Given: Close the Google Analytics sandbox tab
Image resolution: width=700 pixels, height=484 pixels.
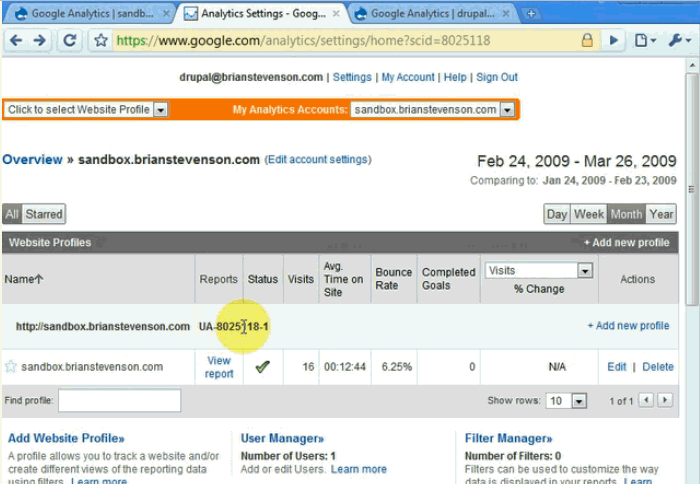Looking at the screenshot, I should pyautogui.click(x=166, y=14).
